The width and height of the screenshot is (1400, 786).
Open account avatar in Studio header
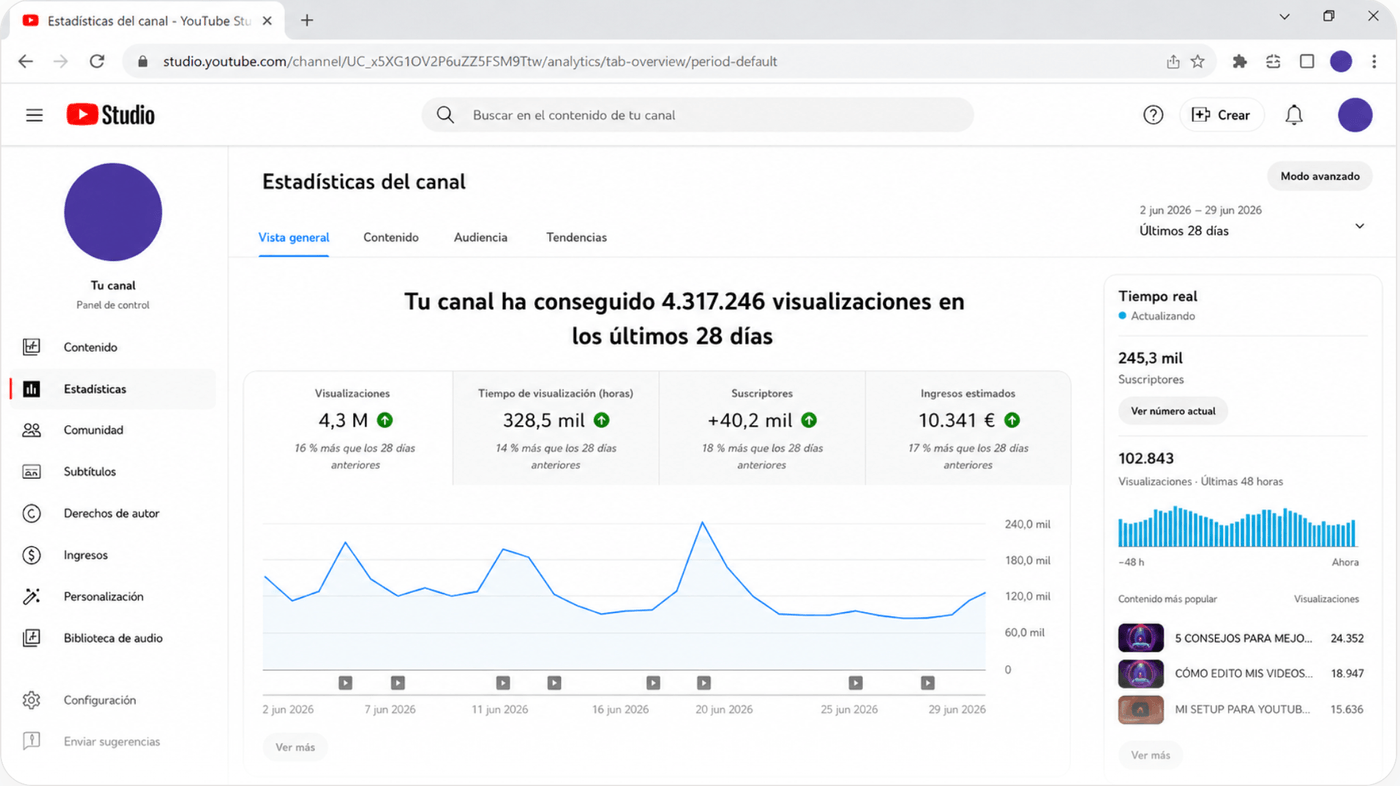(1355, 115)
